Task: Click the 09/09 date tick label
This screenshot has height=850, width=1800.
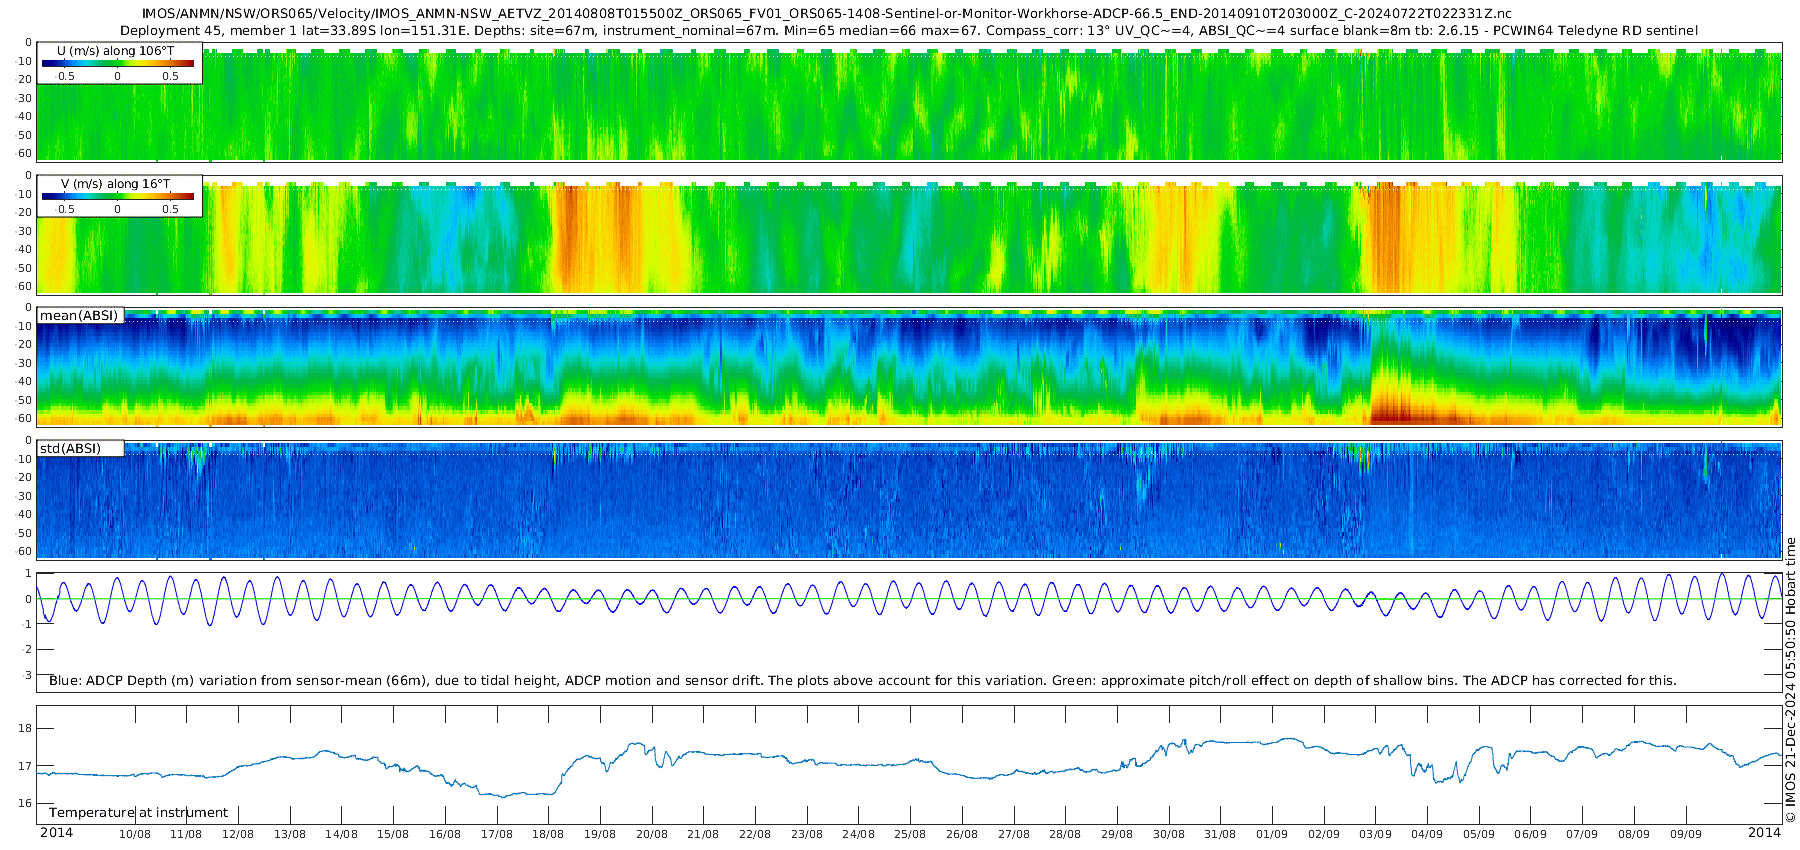Action: (1686, 834)
